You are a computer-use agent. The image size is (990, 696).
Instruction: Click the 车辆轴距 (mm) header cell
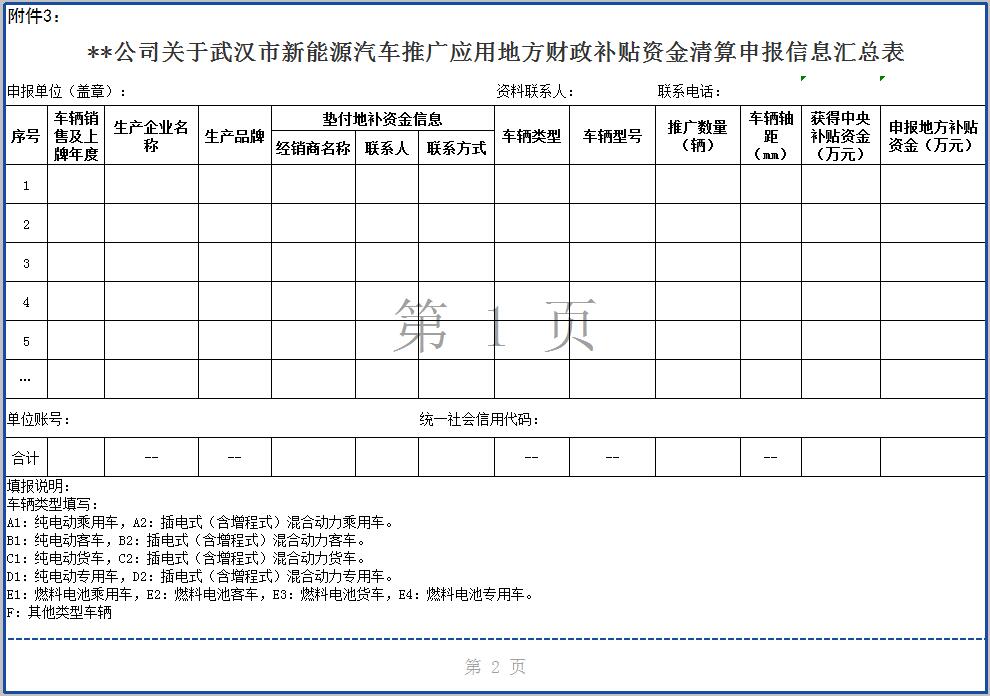coord(770,136)
